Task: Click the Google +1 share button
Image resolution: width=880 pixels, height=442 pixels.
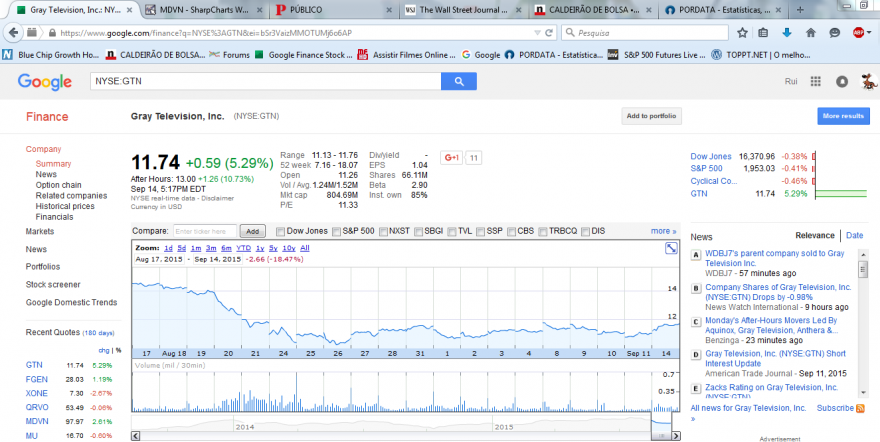Action: click(x=452, y=158)
